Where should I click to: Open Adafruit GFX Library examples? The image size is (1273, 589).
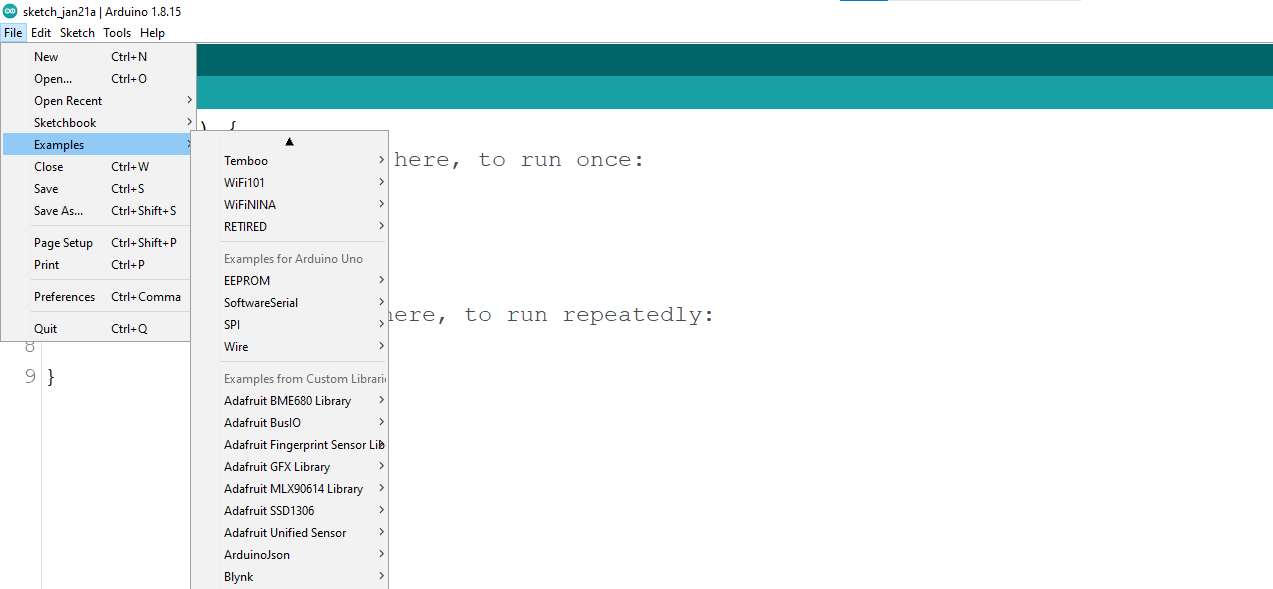(x=289, y=467)
